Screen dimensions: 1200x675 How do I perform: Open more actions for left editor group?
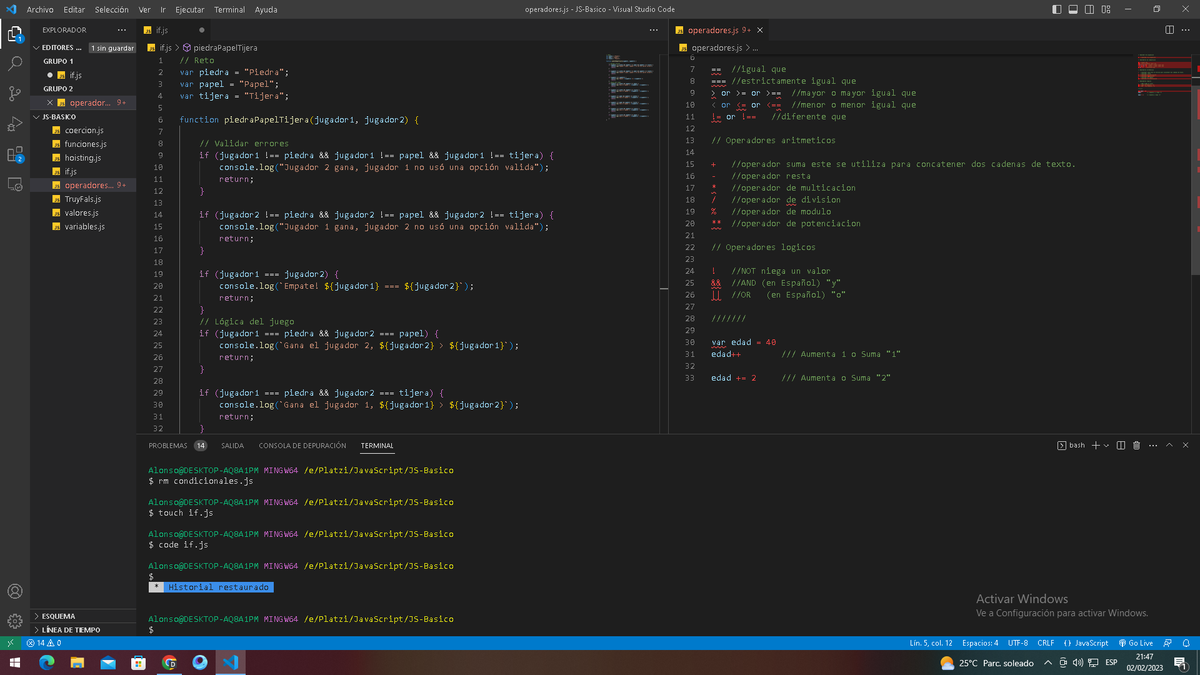pos(654,30)
